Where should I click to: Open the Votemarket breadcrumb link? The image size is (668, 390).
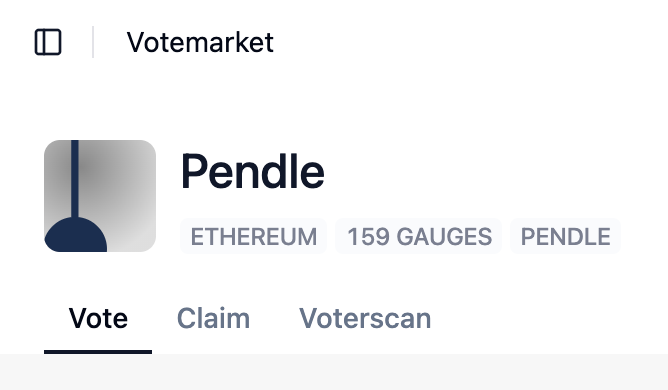pyautogui.click(x=200, y=42)
